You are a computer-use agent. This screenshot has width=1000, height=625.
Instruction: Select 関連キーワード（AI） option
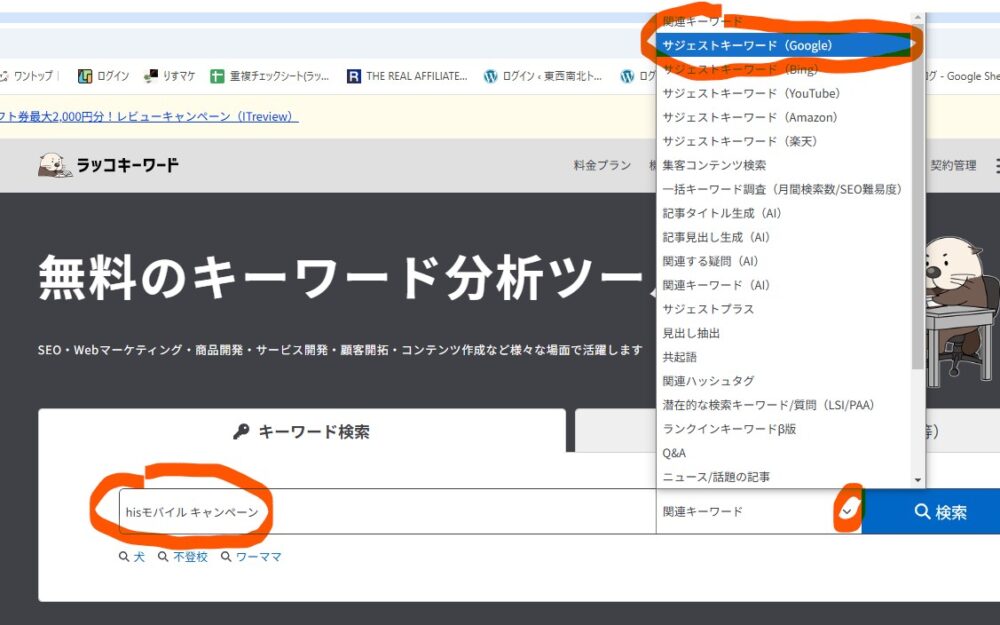(784, 285)
